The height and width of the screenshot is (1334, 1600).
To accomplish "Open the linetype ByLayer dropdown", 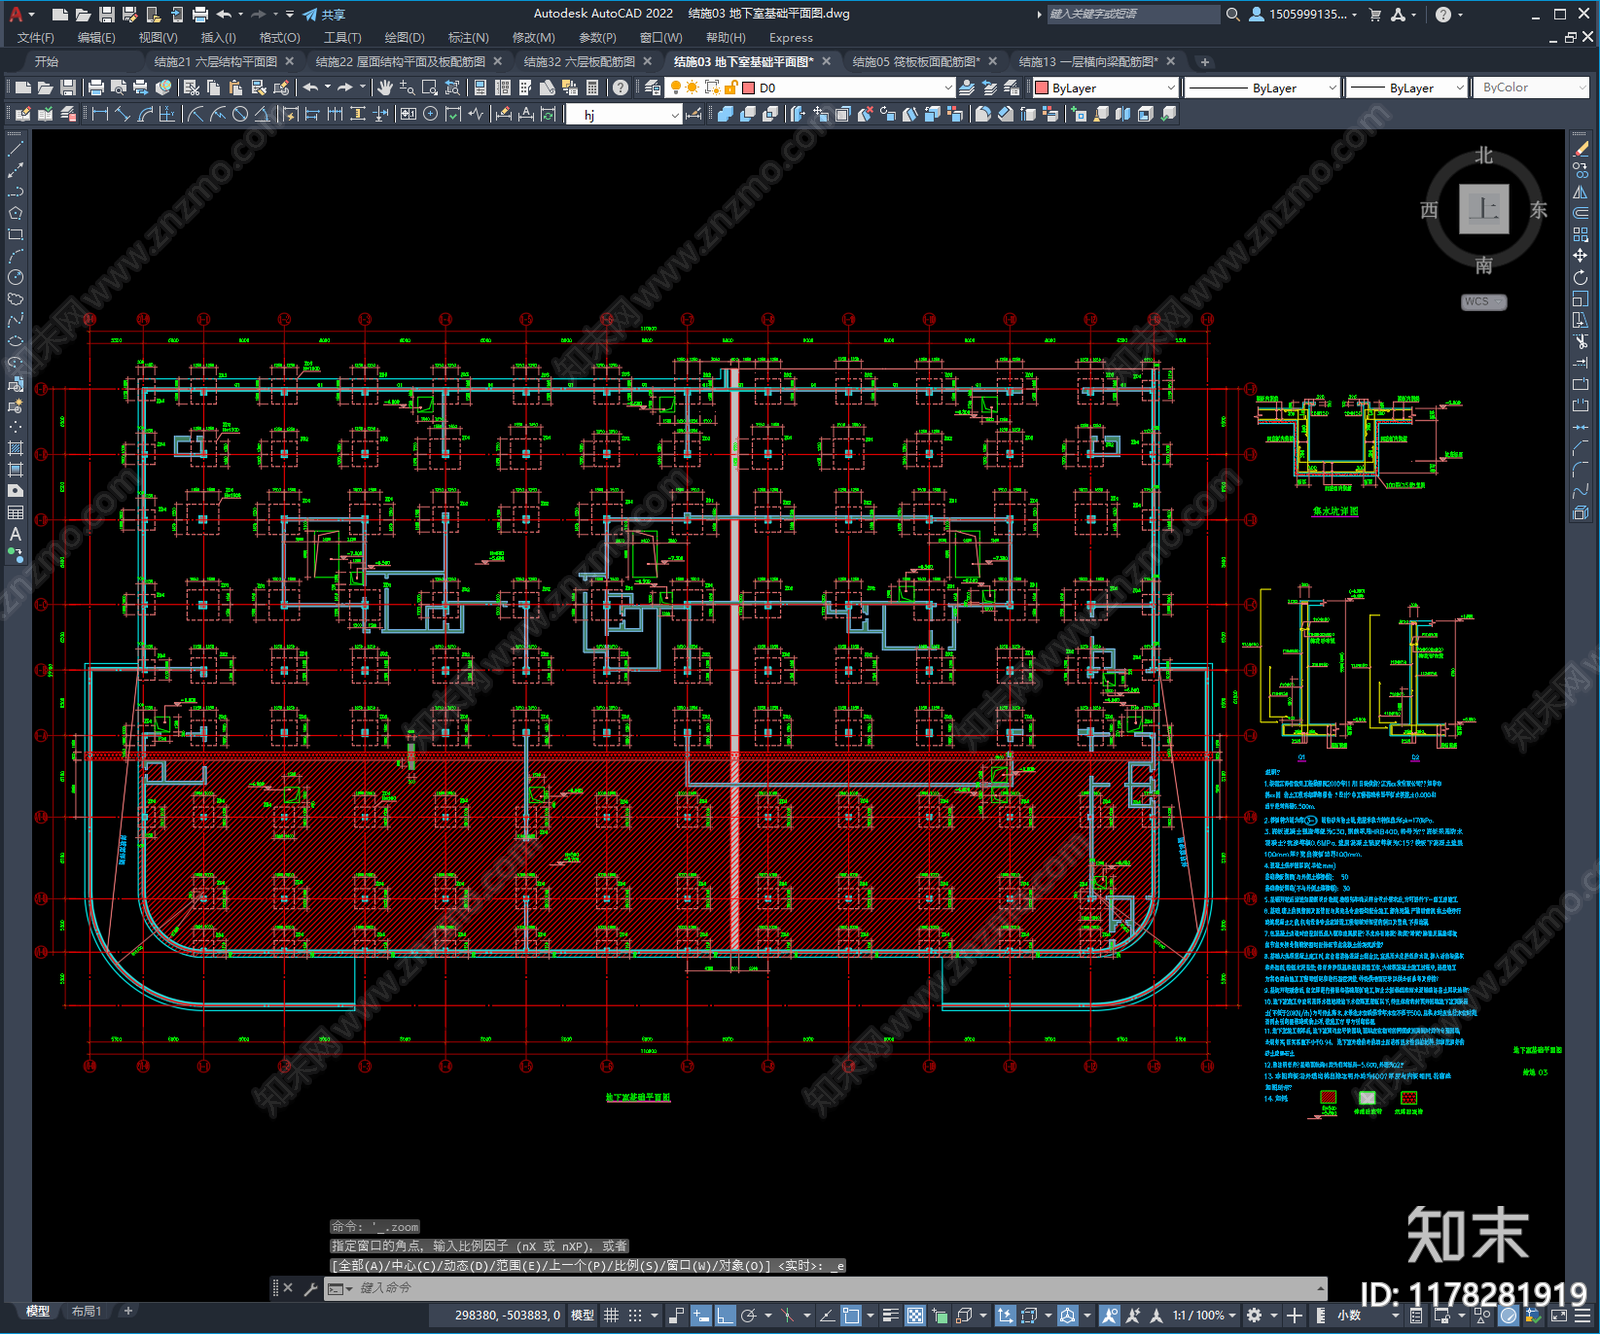I will click(1332, 88).
